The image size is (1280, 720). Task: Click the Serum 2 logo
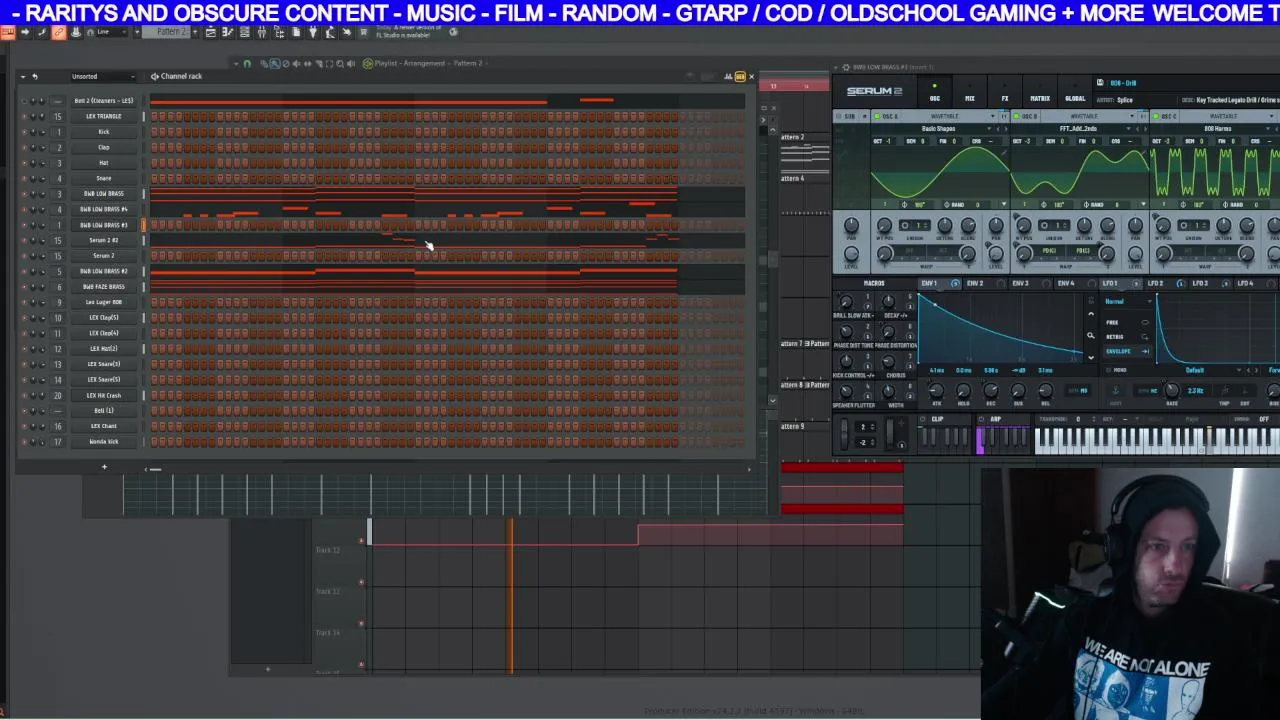[x=874, y=91]
